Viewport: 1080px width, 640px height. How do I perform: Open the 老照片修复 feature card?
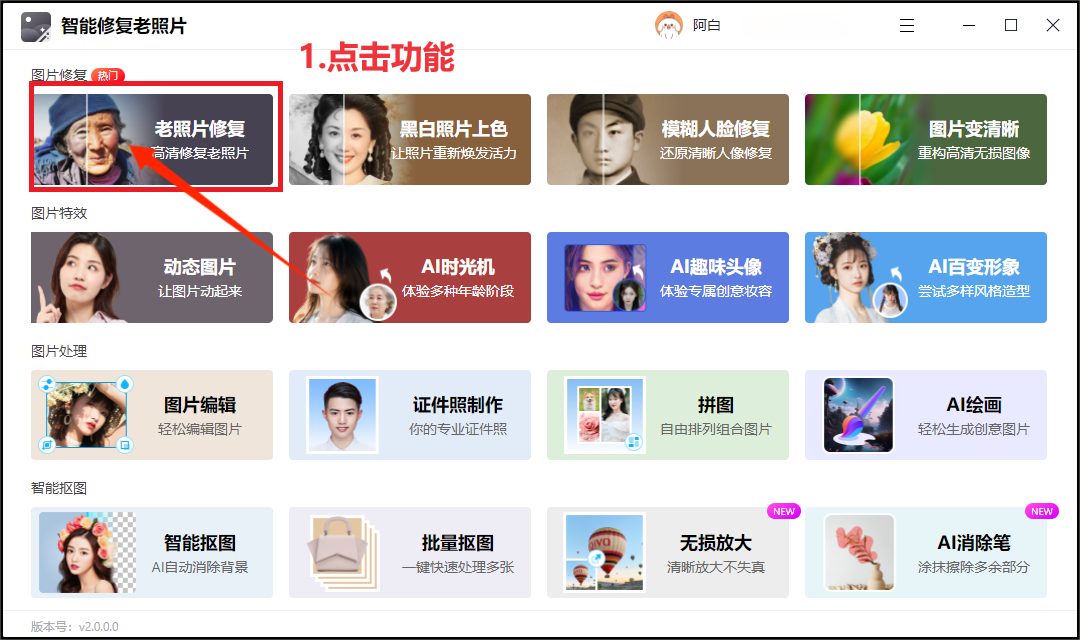tap(152, 139)
